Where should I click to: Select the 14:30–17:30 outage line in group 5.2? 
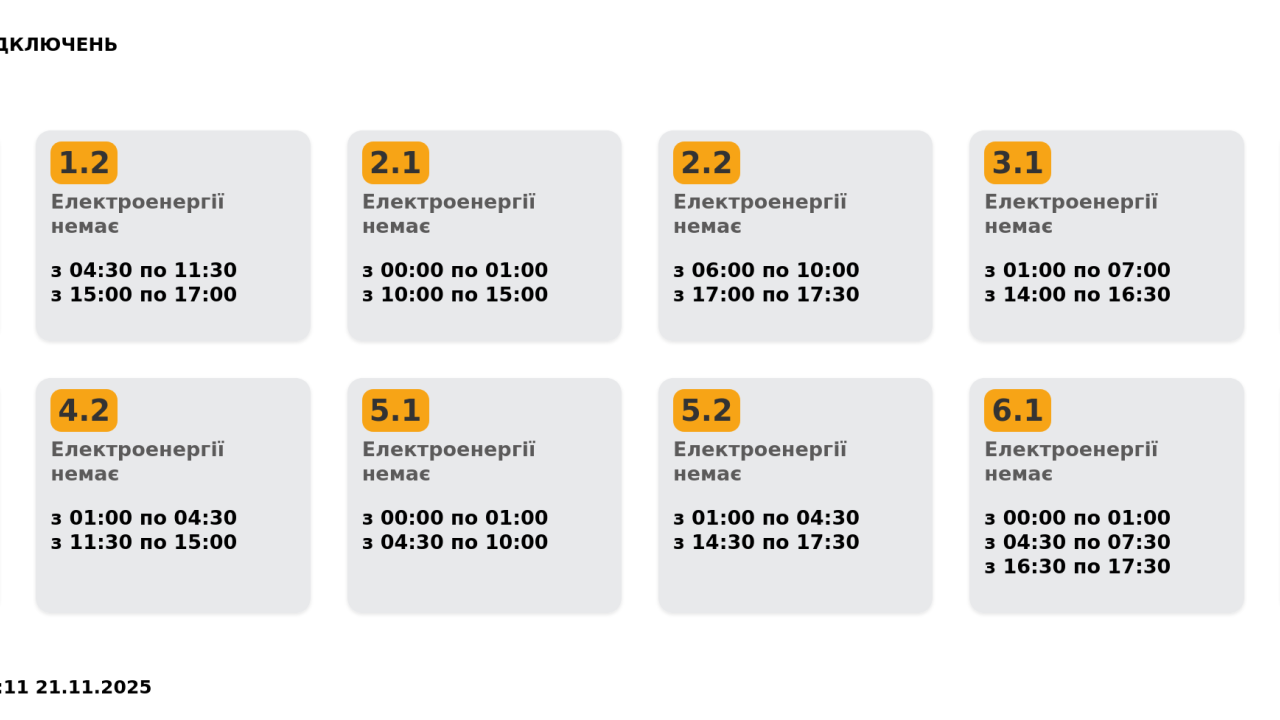766,543
